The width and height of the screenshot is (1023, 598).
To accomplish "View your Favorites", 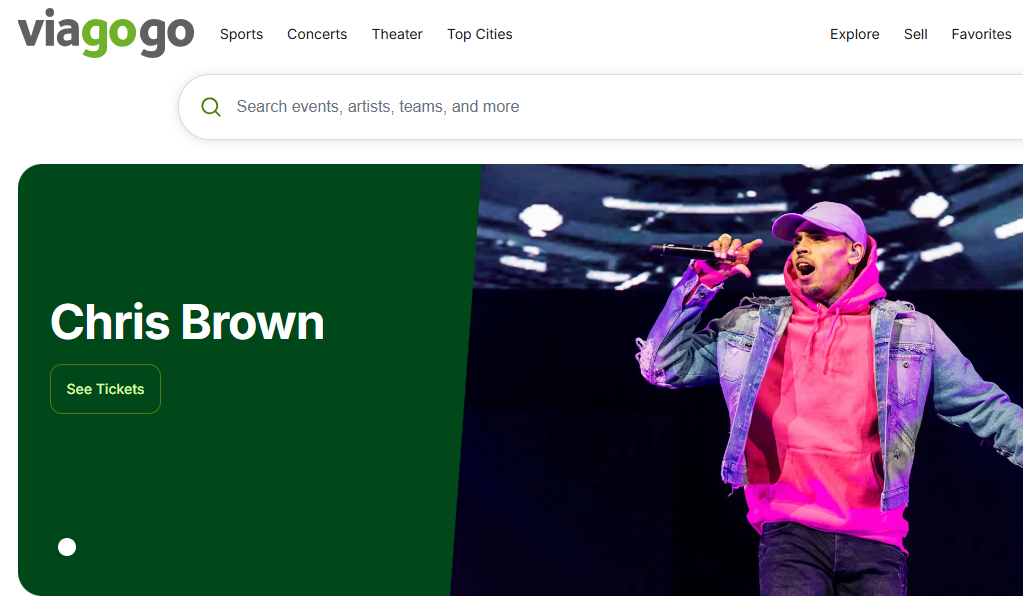I will pos(981,34).
